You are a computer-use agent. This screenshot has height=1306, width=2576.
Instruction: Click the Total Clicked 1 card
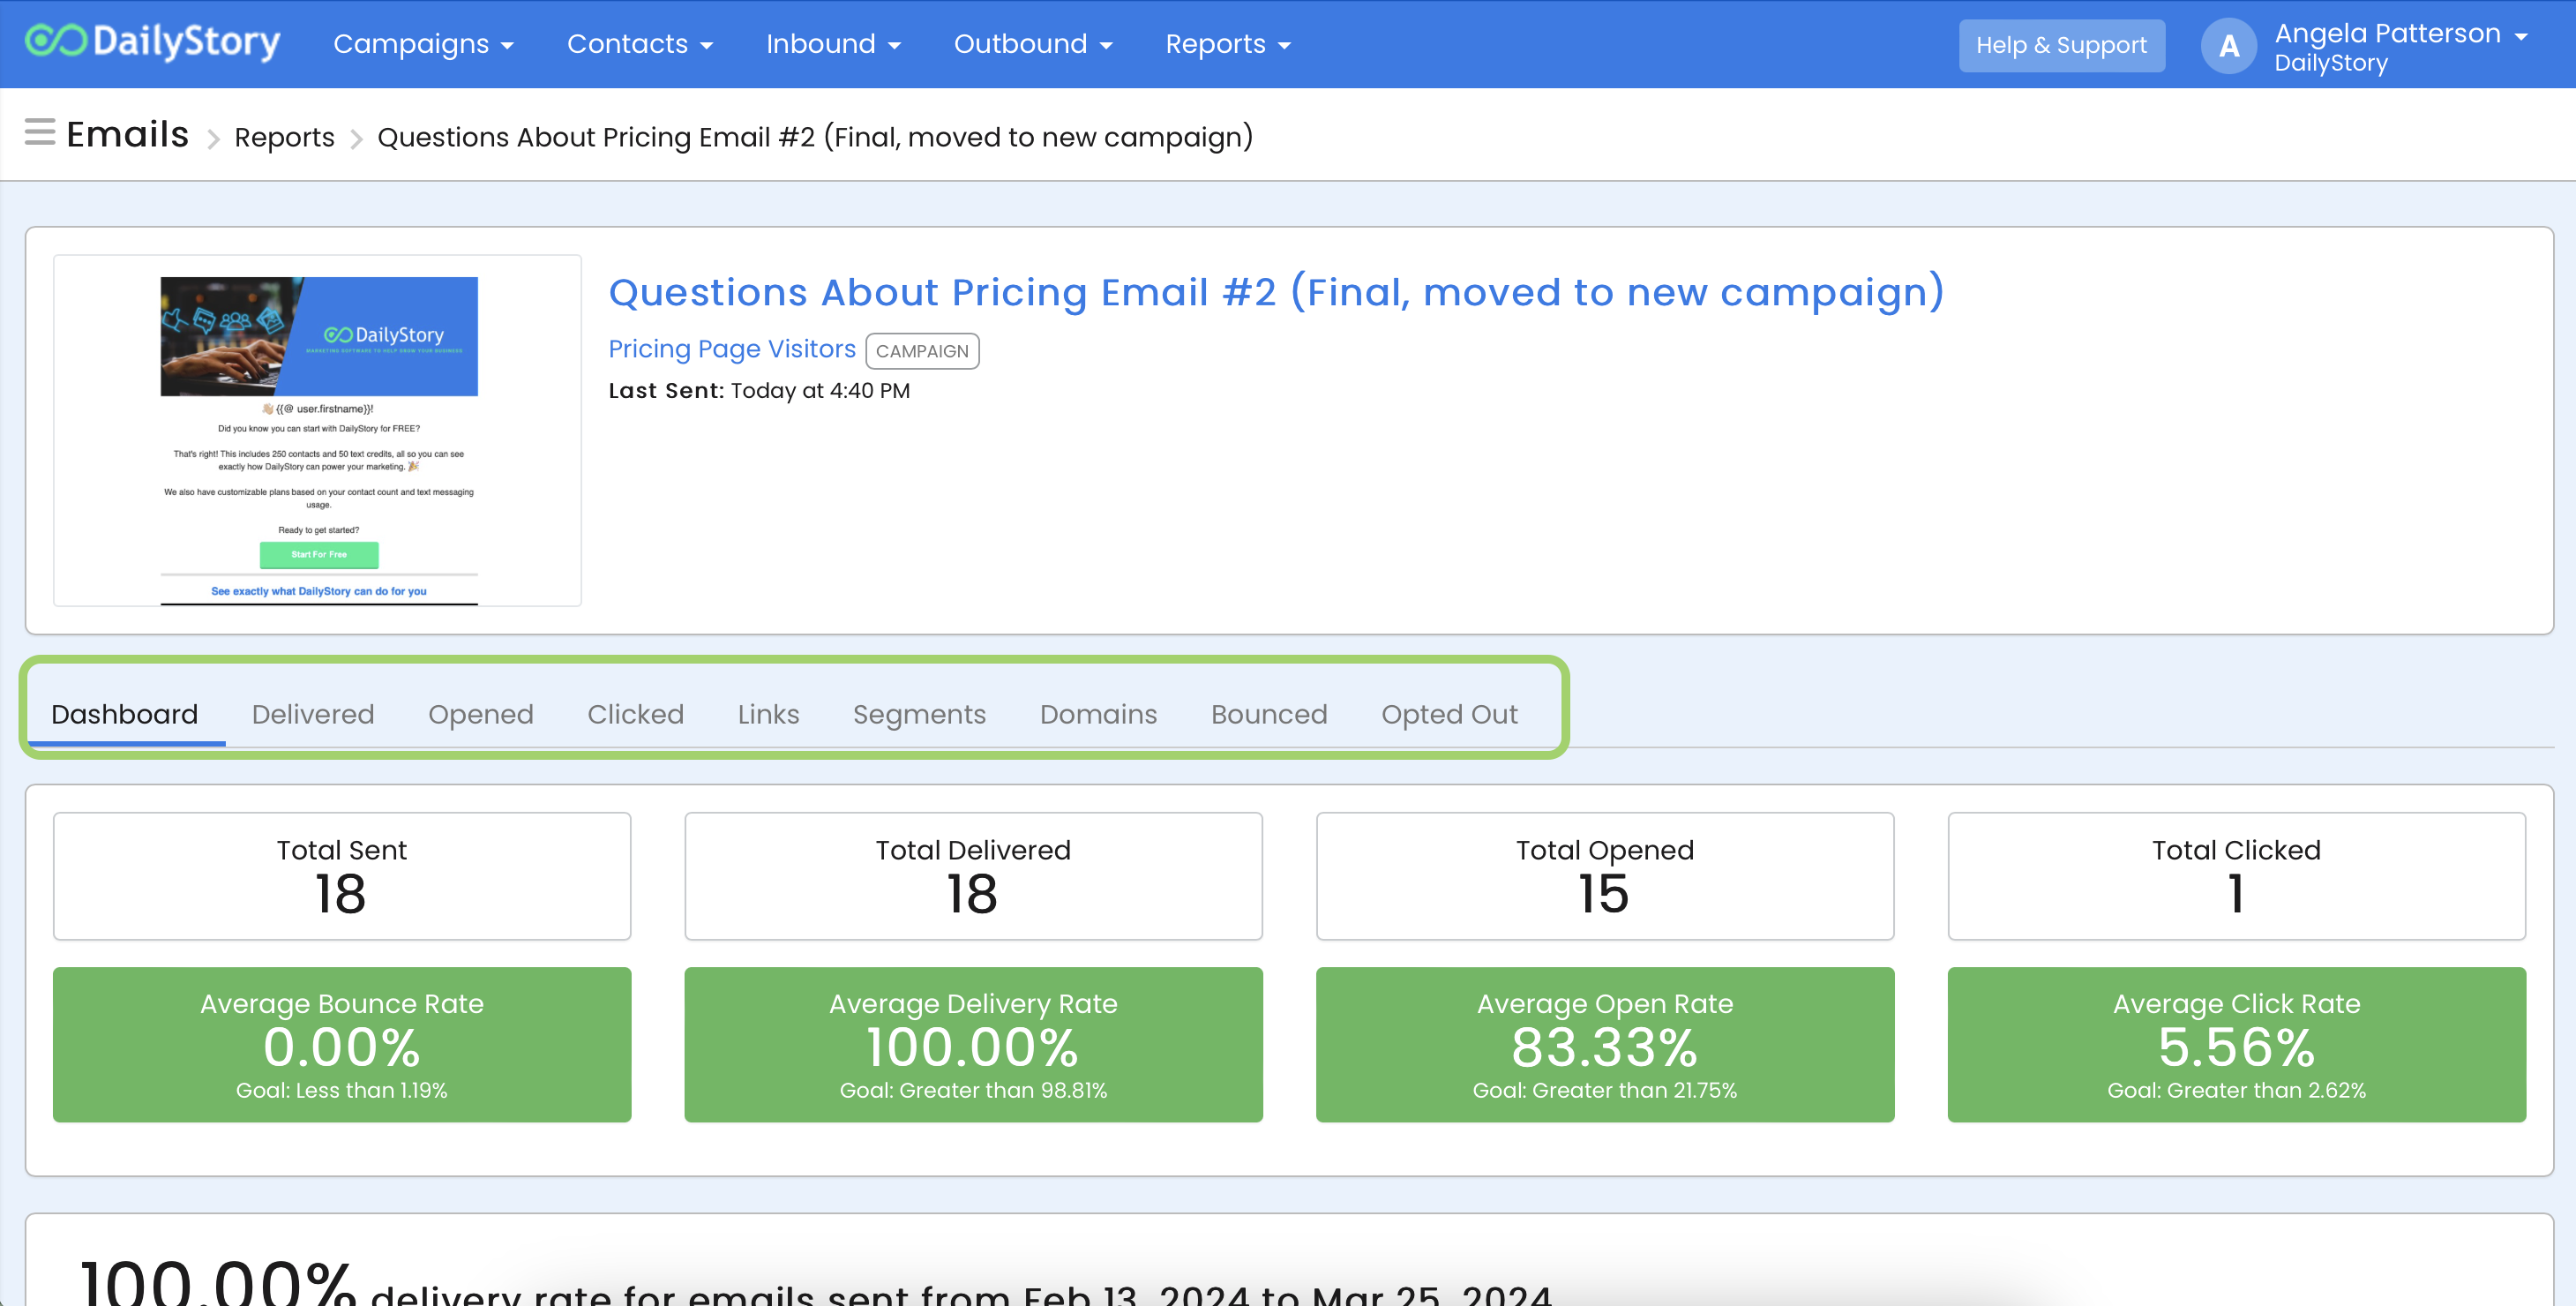pyautogui.click(x=2236, y=876)
